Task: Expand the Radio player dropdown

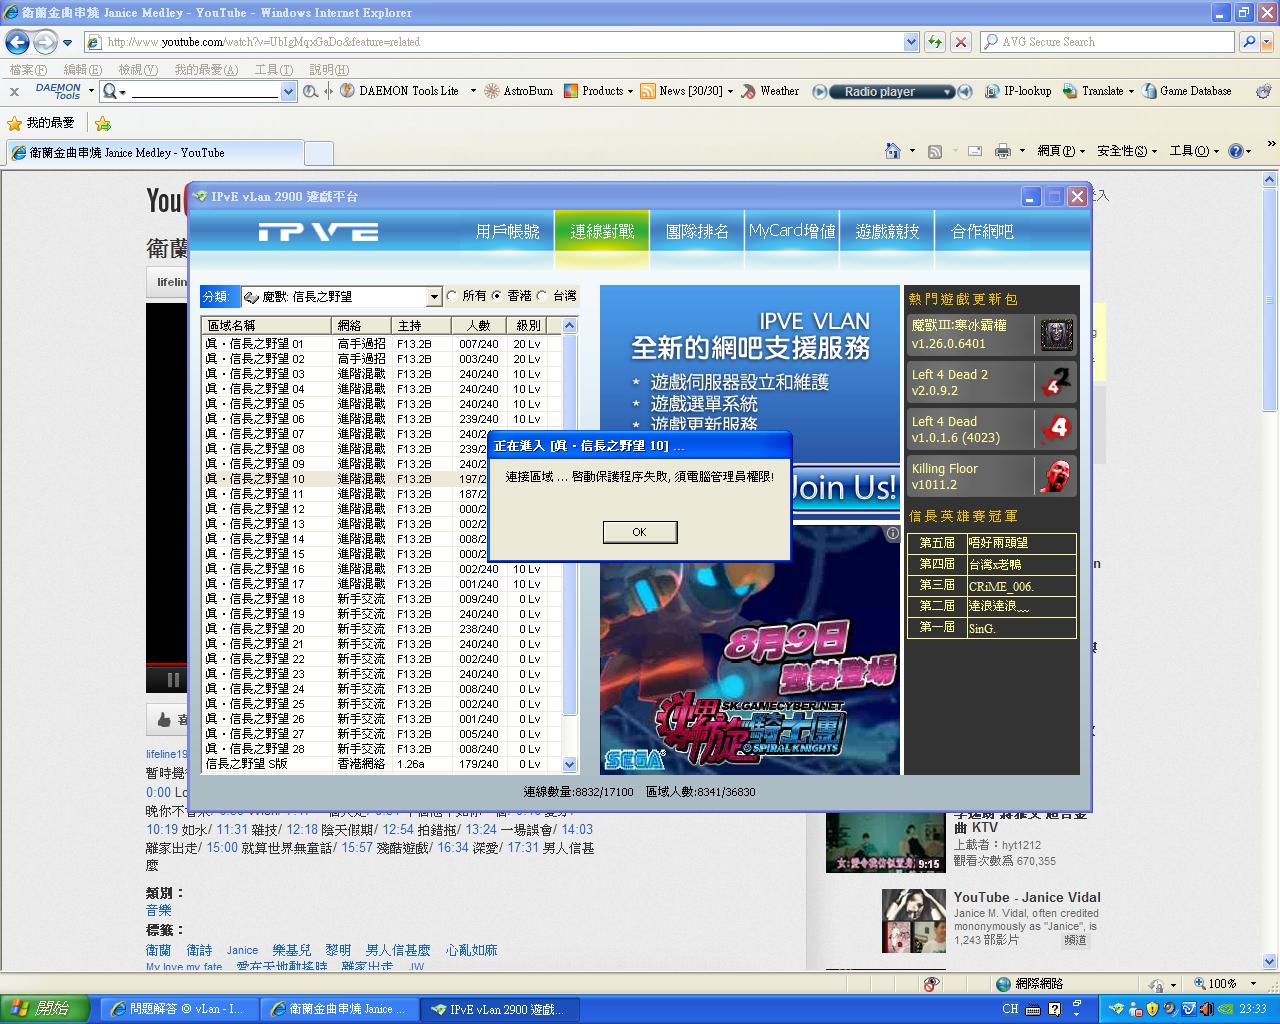Action: 947,92
